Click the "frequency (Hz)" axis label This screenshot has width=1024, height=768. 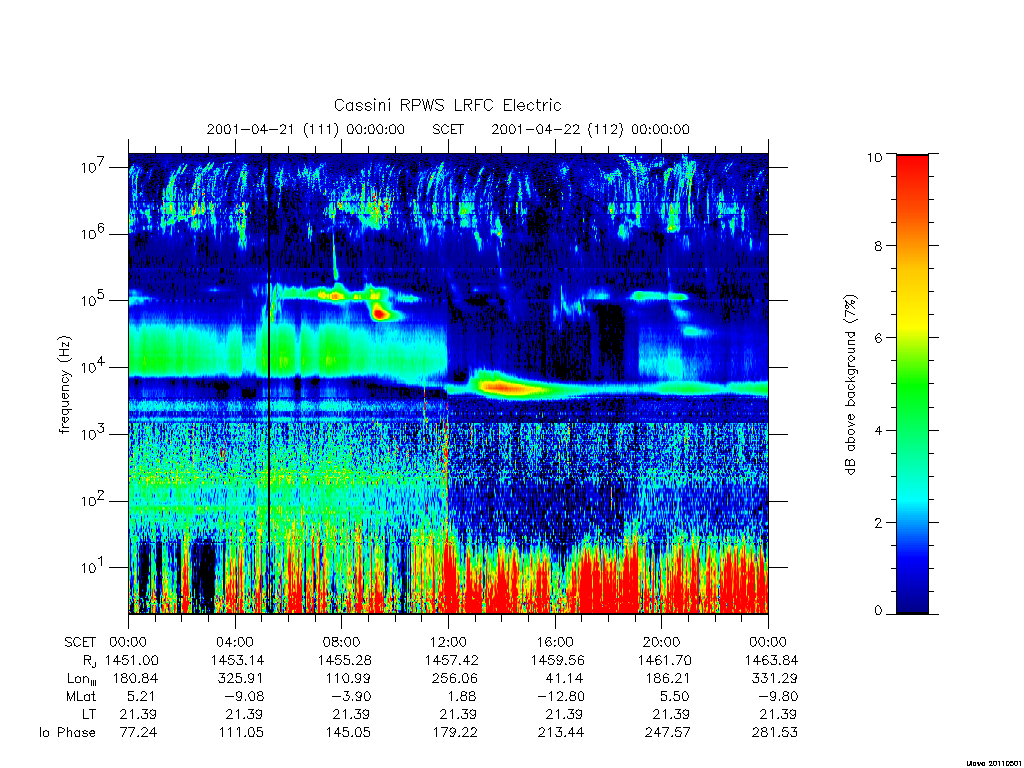point(64,385)
